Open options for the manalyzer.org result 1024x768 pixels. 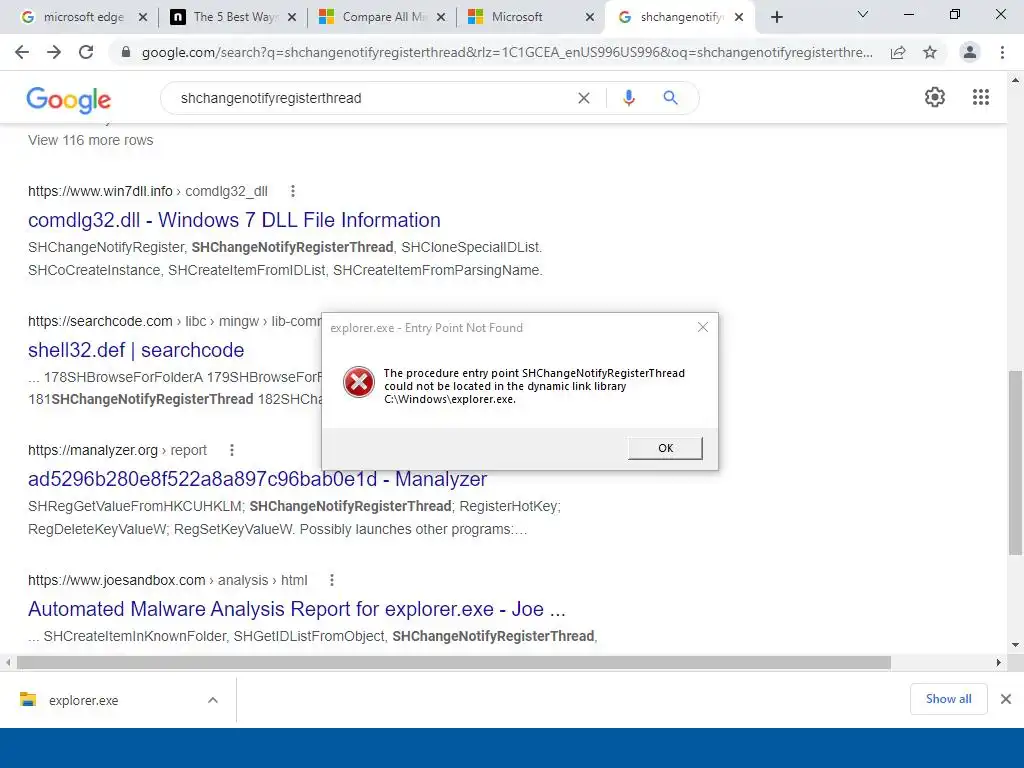232,450
